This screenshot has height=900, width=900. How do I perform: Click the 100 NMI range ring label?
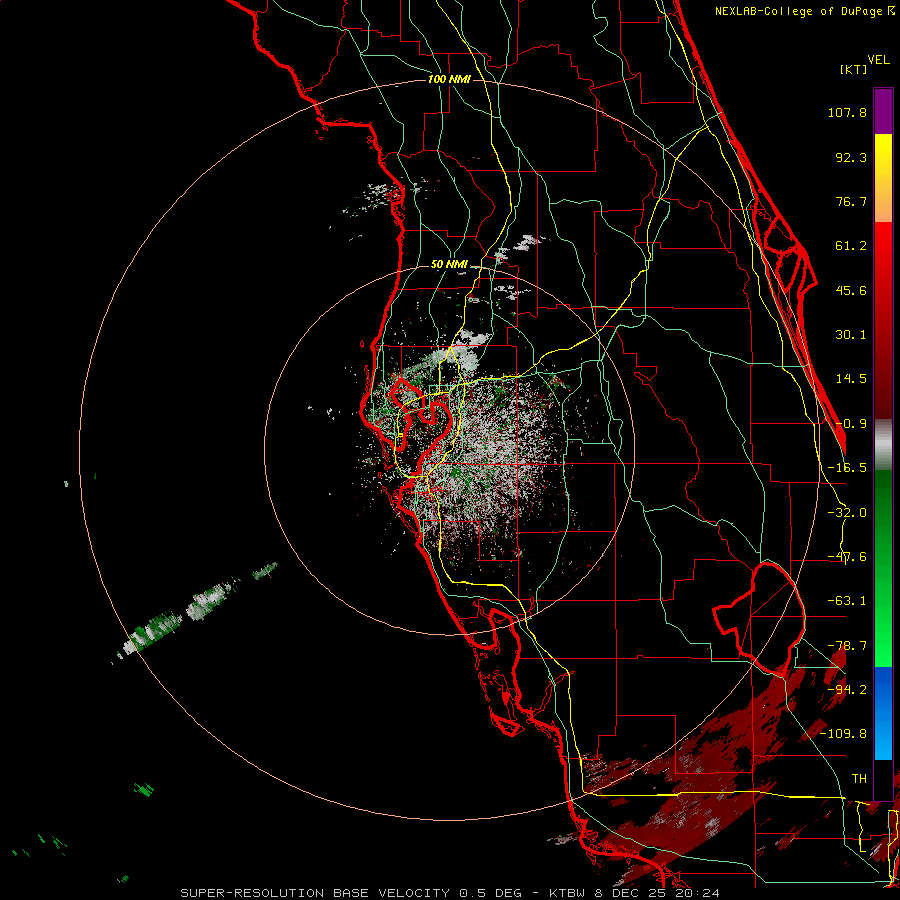pos(449,79)
